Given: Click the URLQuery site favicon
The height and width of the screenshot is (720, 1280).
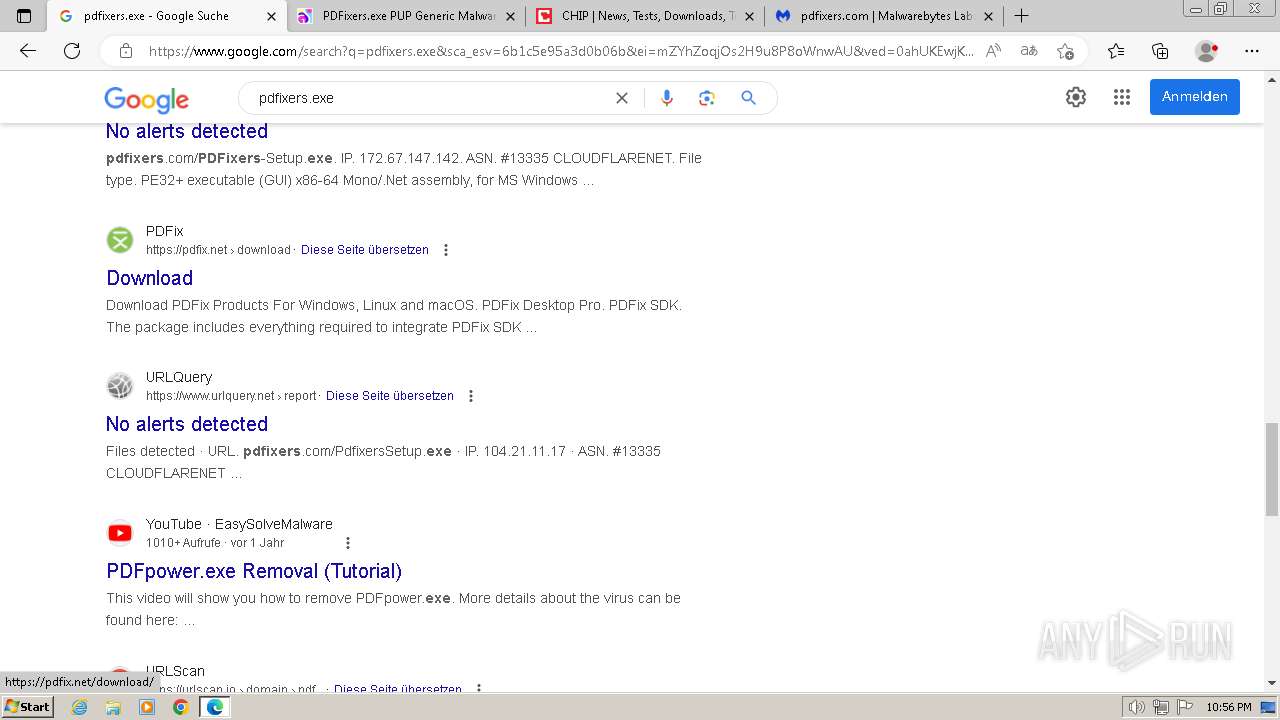Looking at the screenshot, I should tap(120, 386).
